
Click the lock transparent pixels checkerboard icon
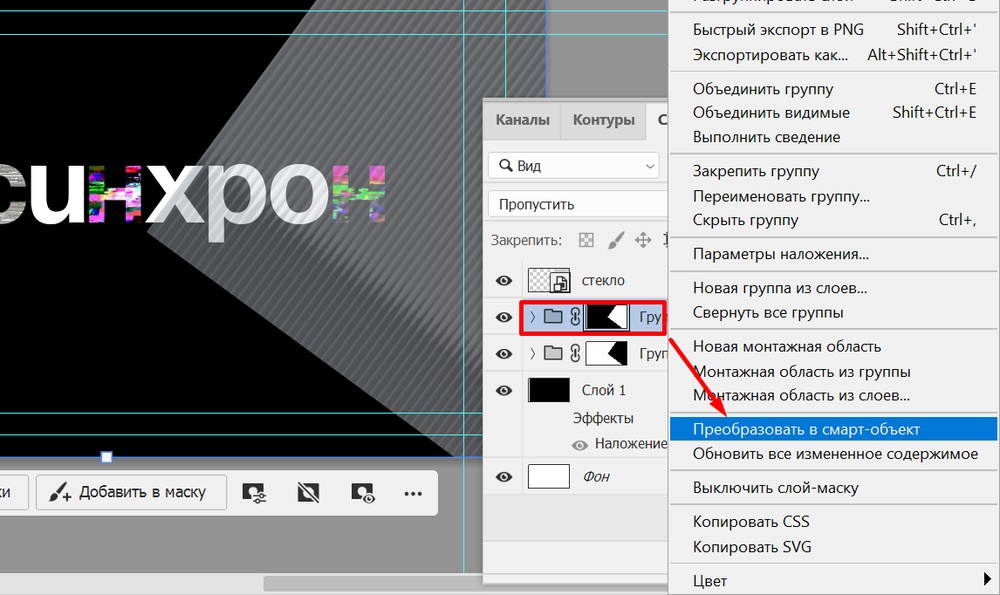(x=587, y=240)
